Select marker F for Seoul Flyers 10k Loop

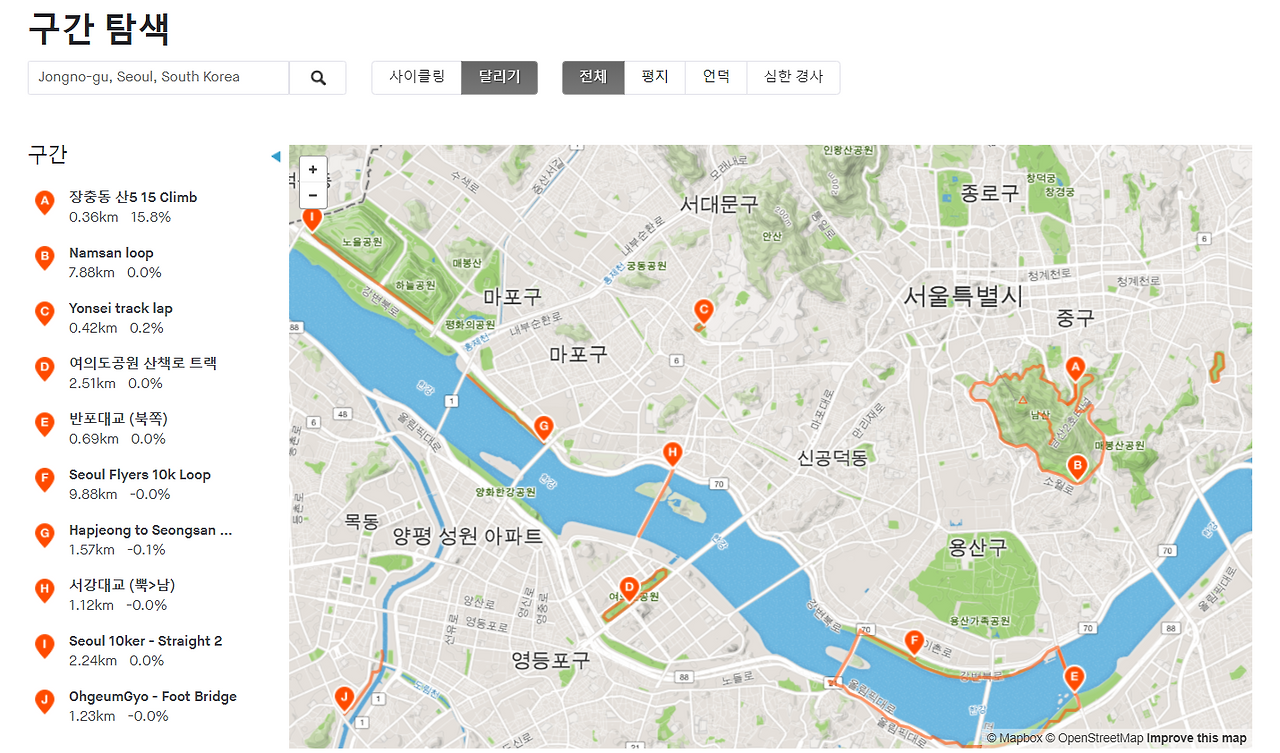(914, 642)
